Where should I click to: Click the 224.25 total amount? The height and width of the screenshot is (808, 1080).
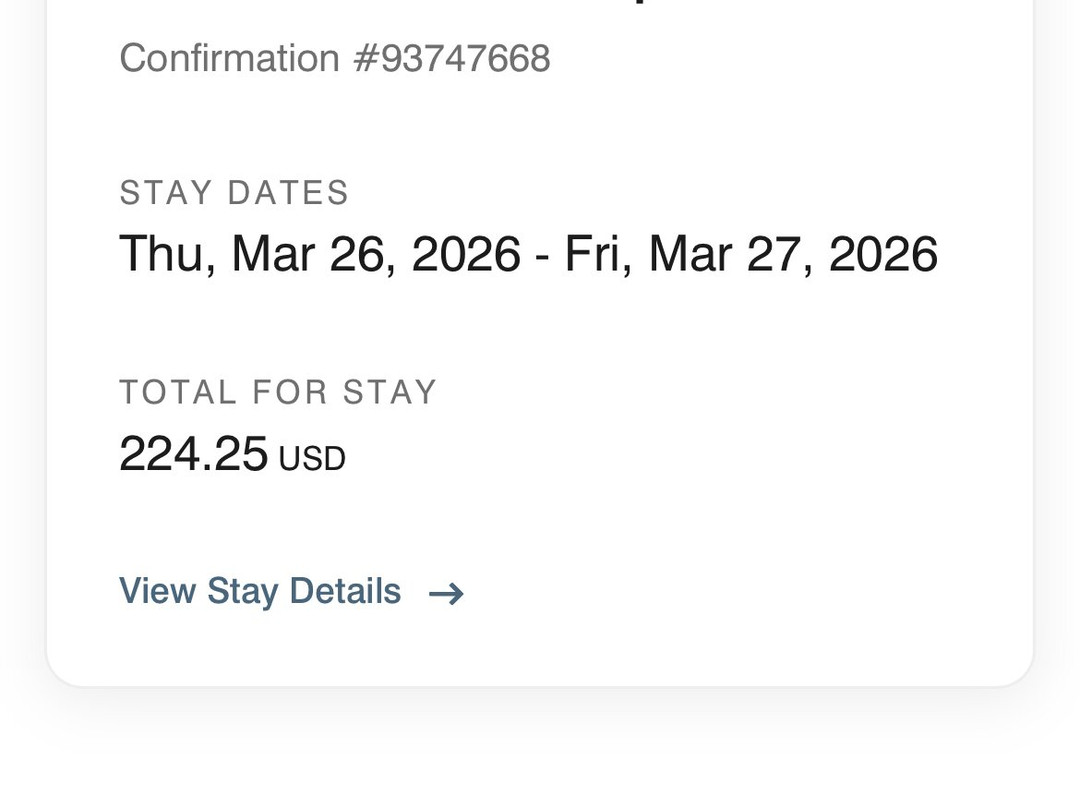(193, 453)
